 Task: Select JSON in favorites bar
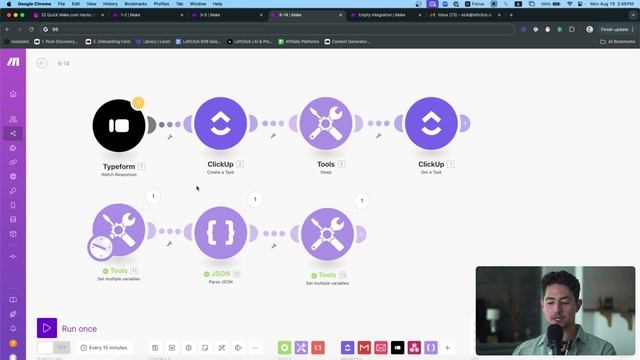(431, 348)
